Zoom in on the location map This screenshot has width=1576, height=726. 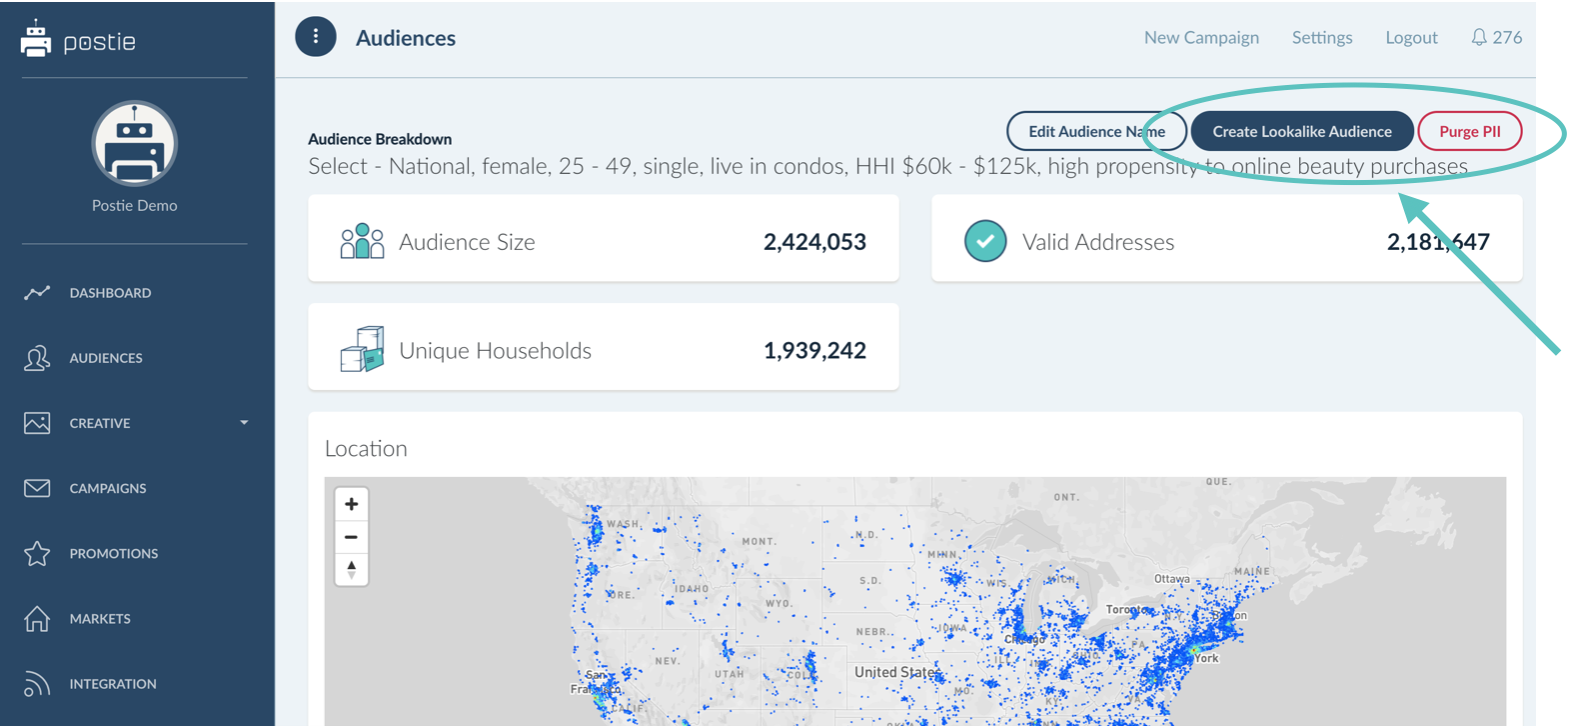tap(351, 504)
